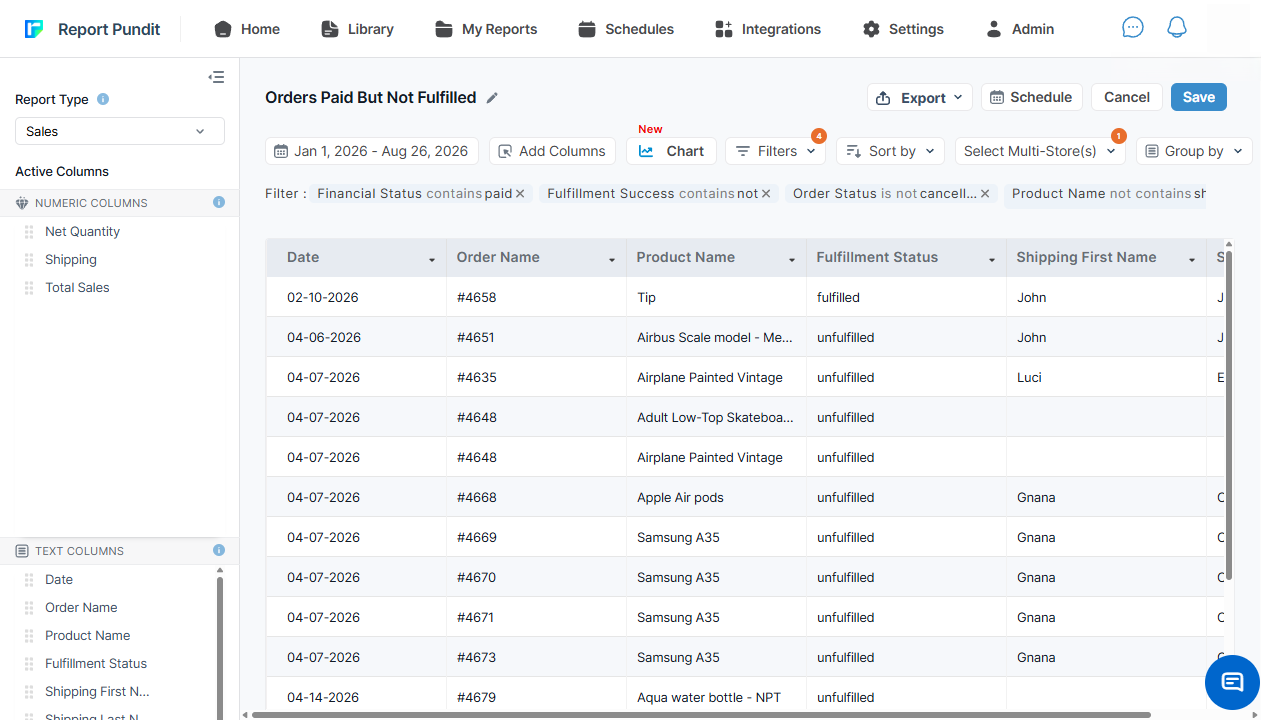This screenshot has width=1261, height=720.
Task: Click product cell Aqua water bottle - NPT
Action: (x=716, y=697)
